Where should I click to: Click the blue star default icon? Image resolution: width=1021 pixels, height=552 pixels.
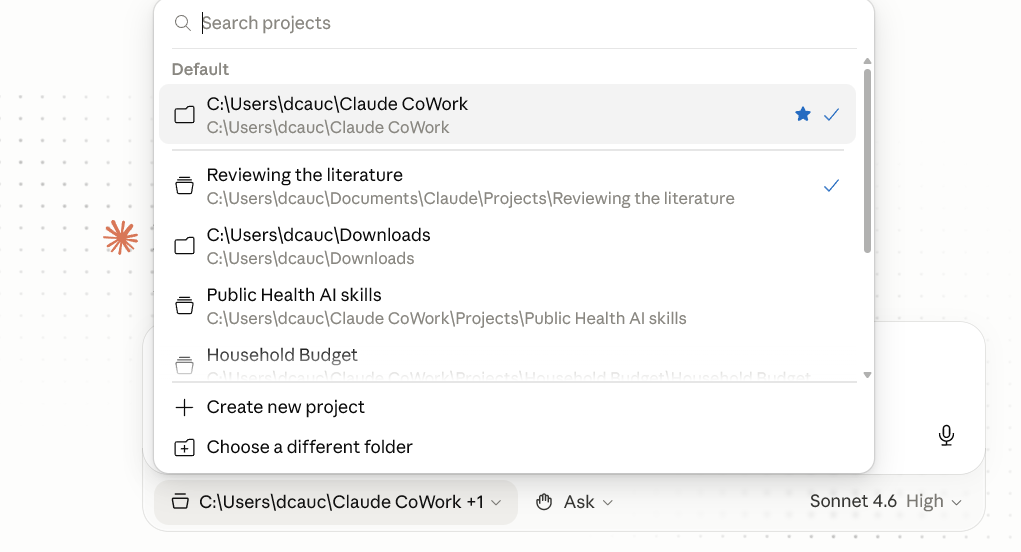point(803,115)
